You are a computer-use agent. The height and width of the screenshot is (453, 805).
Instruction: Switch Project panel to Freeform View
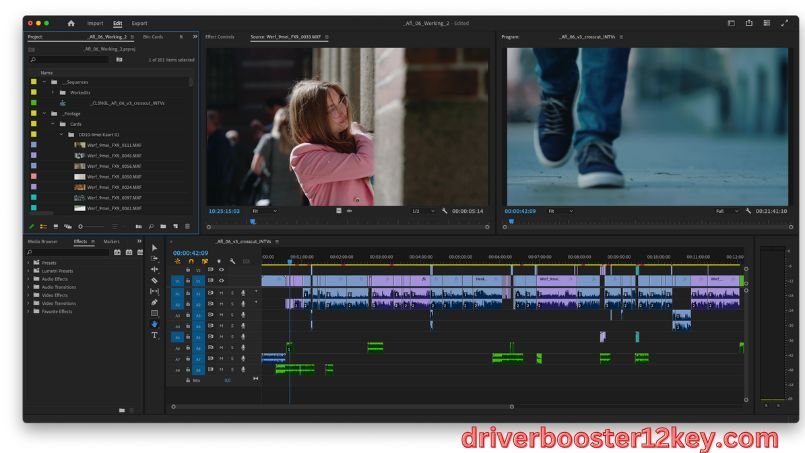click(x=68, y=226)
